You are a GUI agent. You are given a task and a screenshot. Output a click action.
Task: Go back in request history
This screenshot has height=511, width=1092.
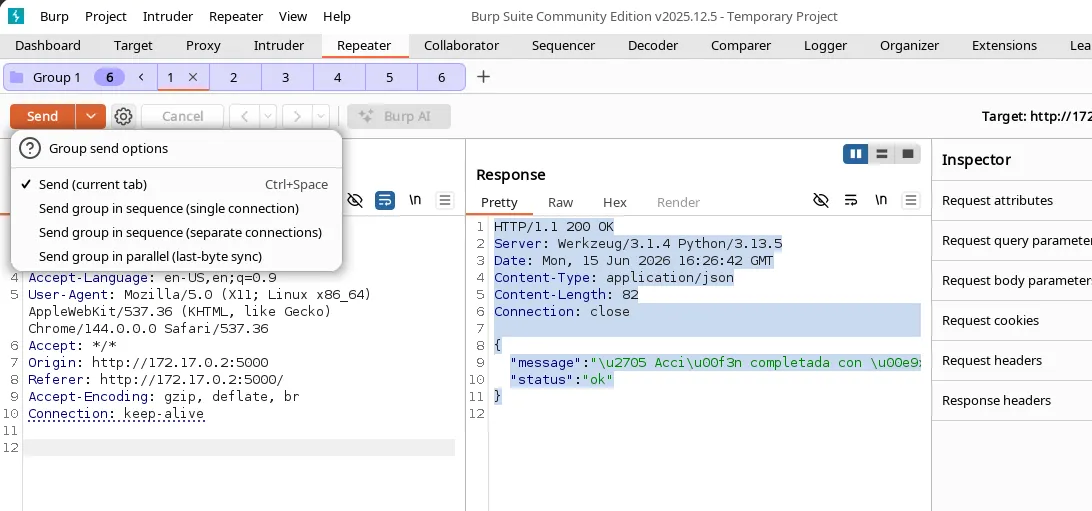(244, 116)
